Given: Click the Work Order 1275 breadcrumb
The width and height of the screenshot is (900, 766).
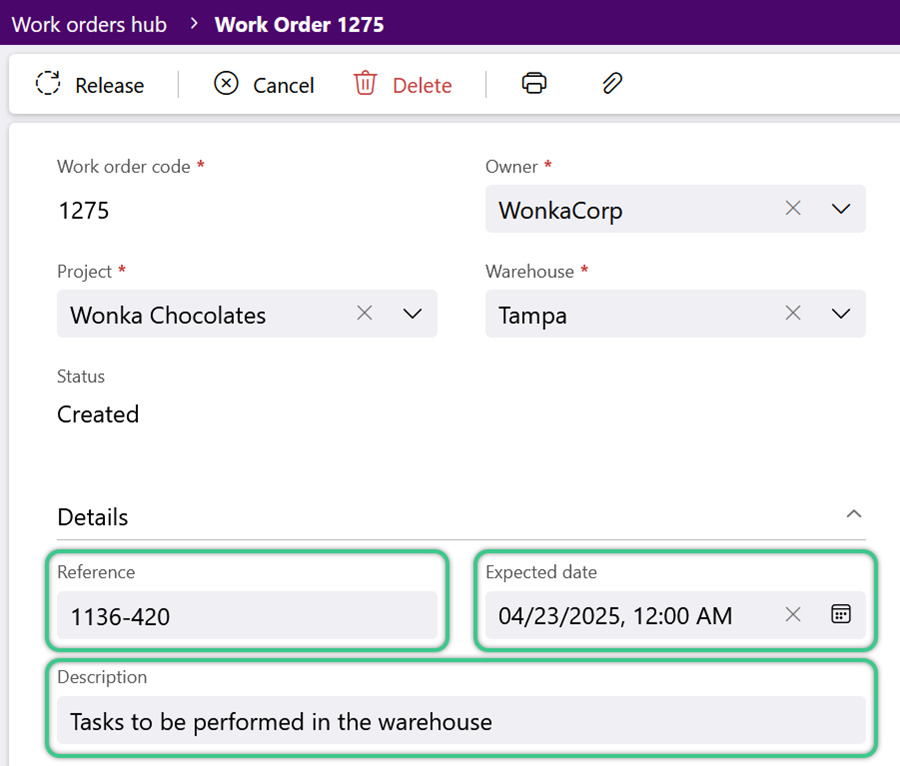Looking at the screenshot, I should point(299,25).
